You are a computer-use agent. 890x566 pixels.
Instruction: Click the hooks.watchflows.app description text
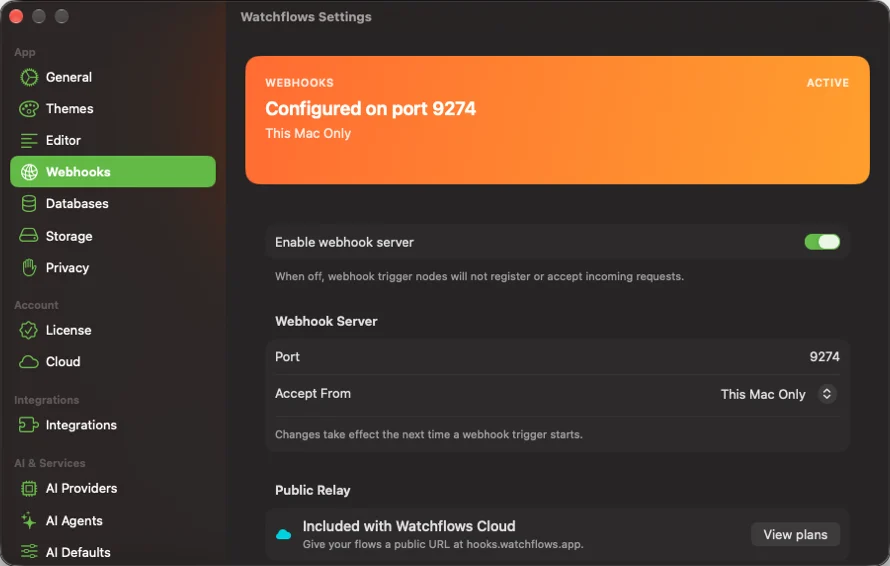[x=443, y=544]
